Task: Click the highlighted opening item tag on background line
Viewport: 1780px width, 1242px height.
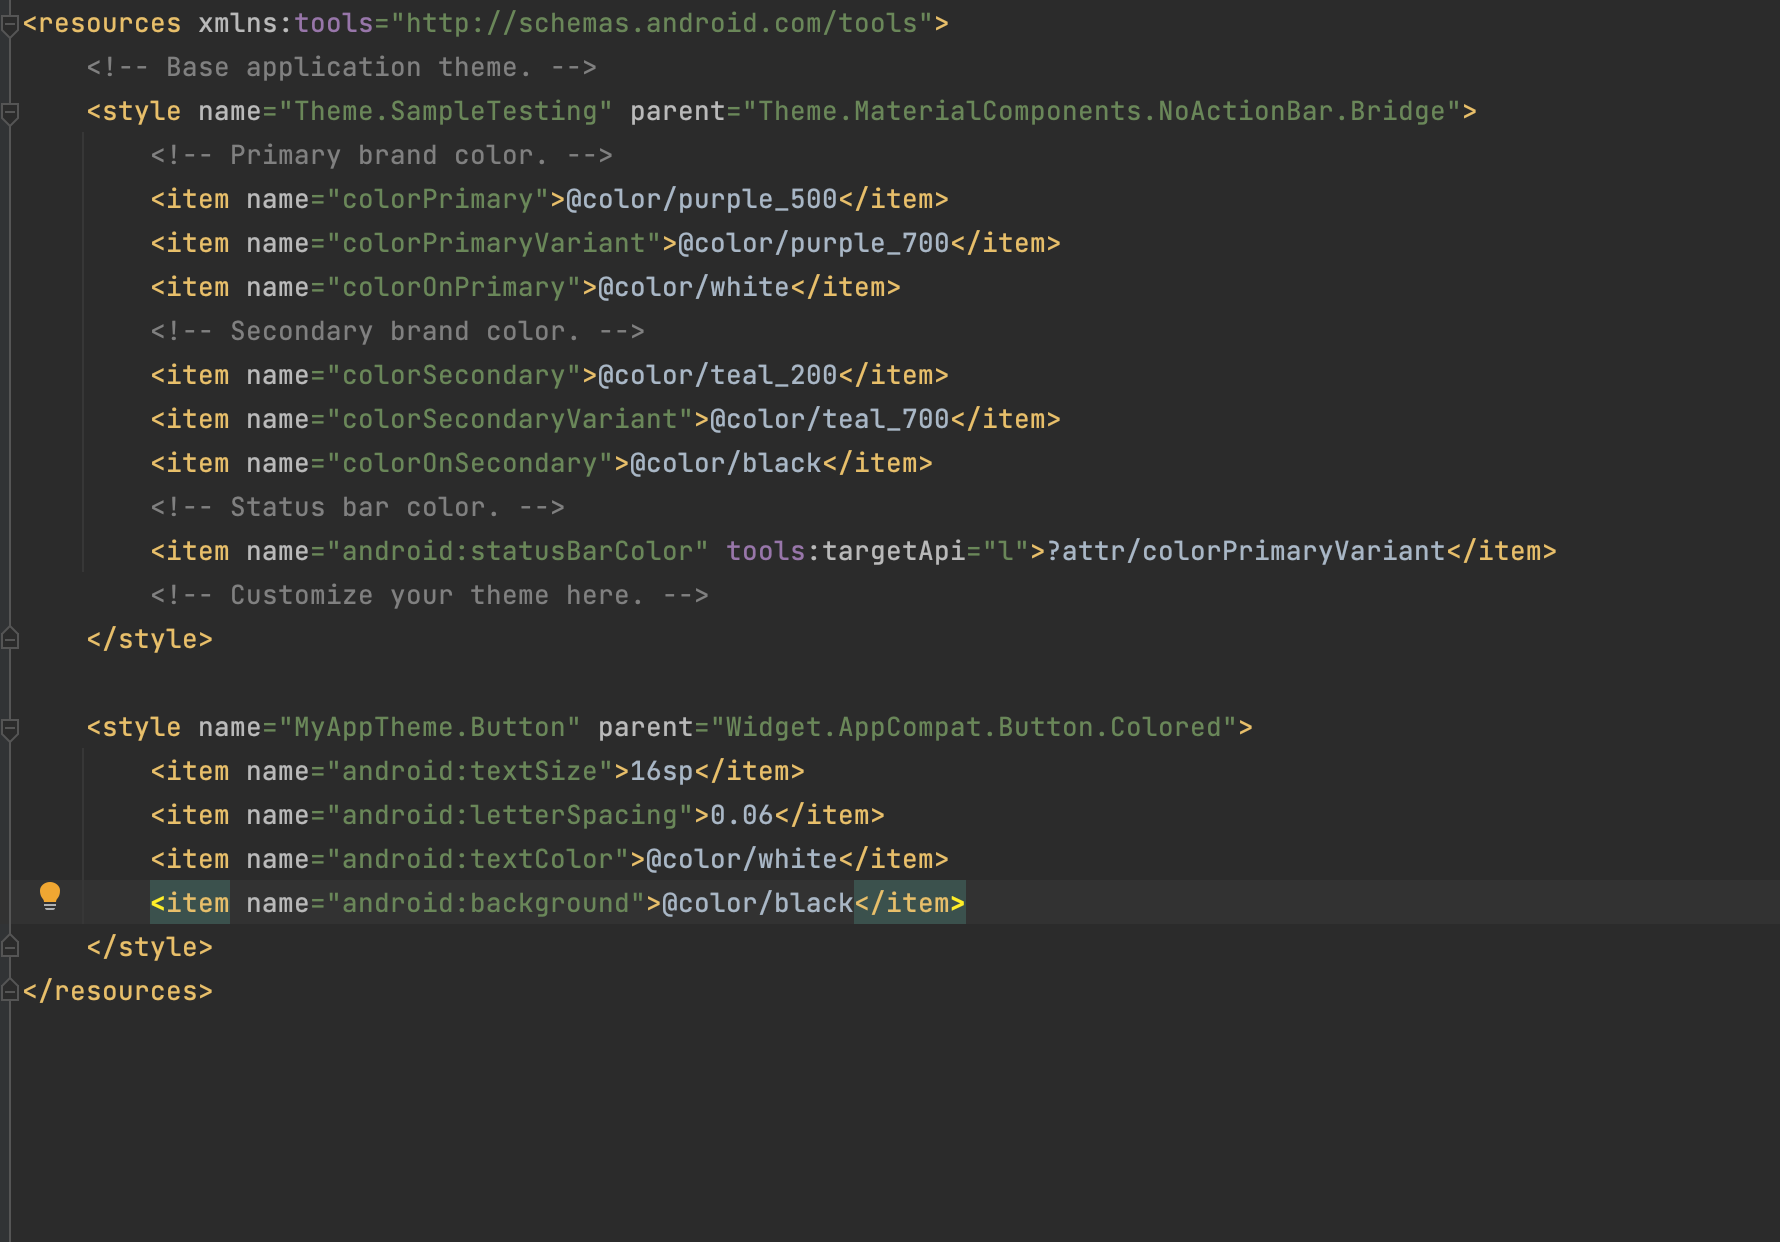Action: 190,904
